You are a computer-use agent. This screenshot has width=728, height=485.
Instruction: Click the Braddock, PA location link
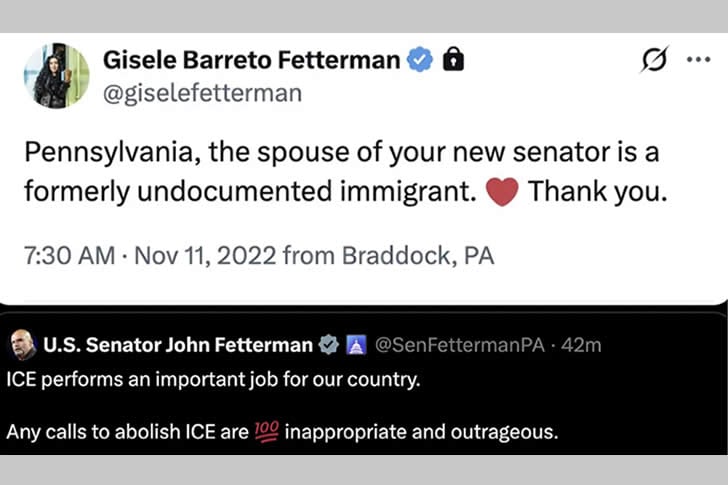pos(418,254)
